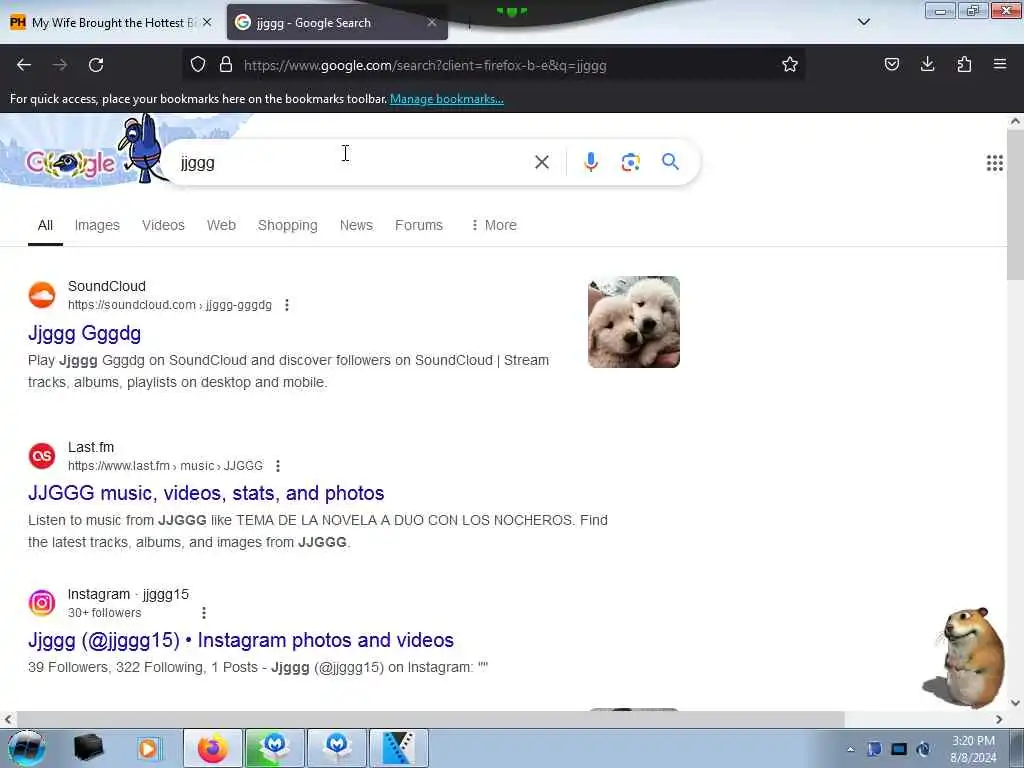Open the Jjggg Gggdg SoundCloud result
1024x768 pixels.
[84, 334]
